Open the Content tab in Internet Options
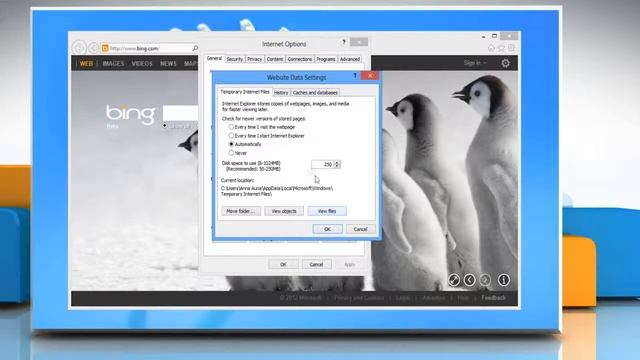Viewport: 640px width, 360px height. coord(275,59)
